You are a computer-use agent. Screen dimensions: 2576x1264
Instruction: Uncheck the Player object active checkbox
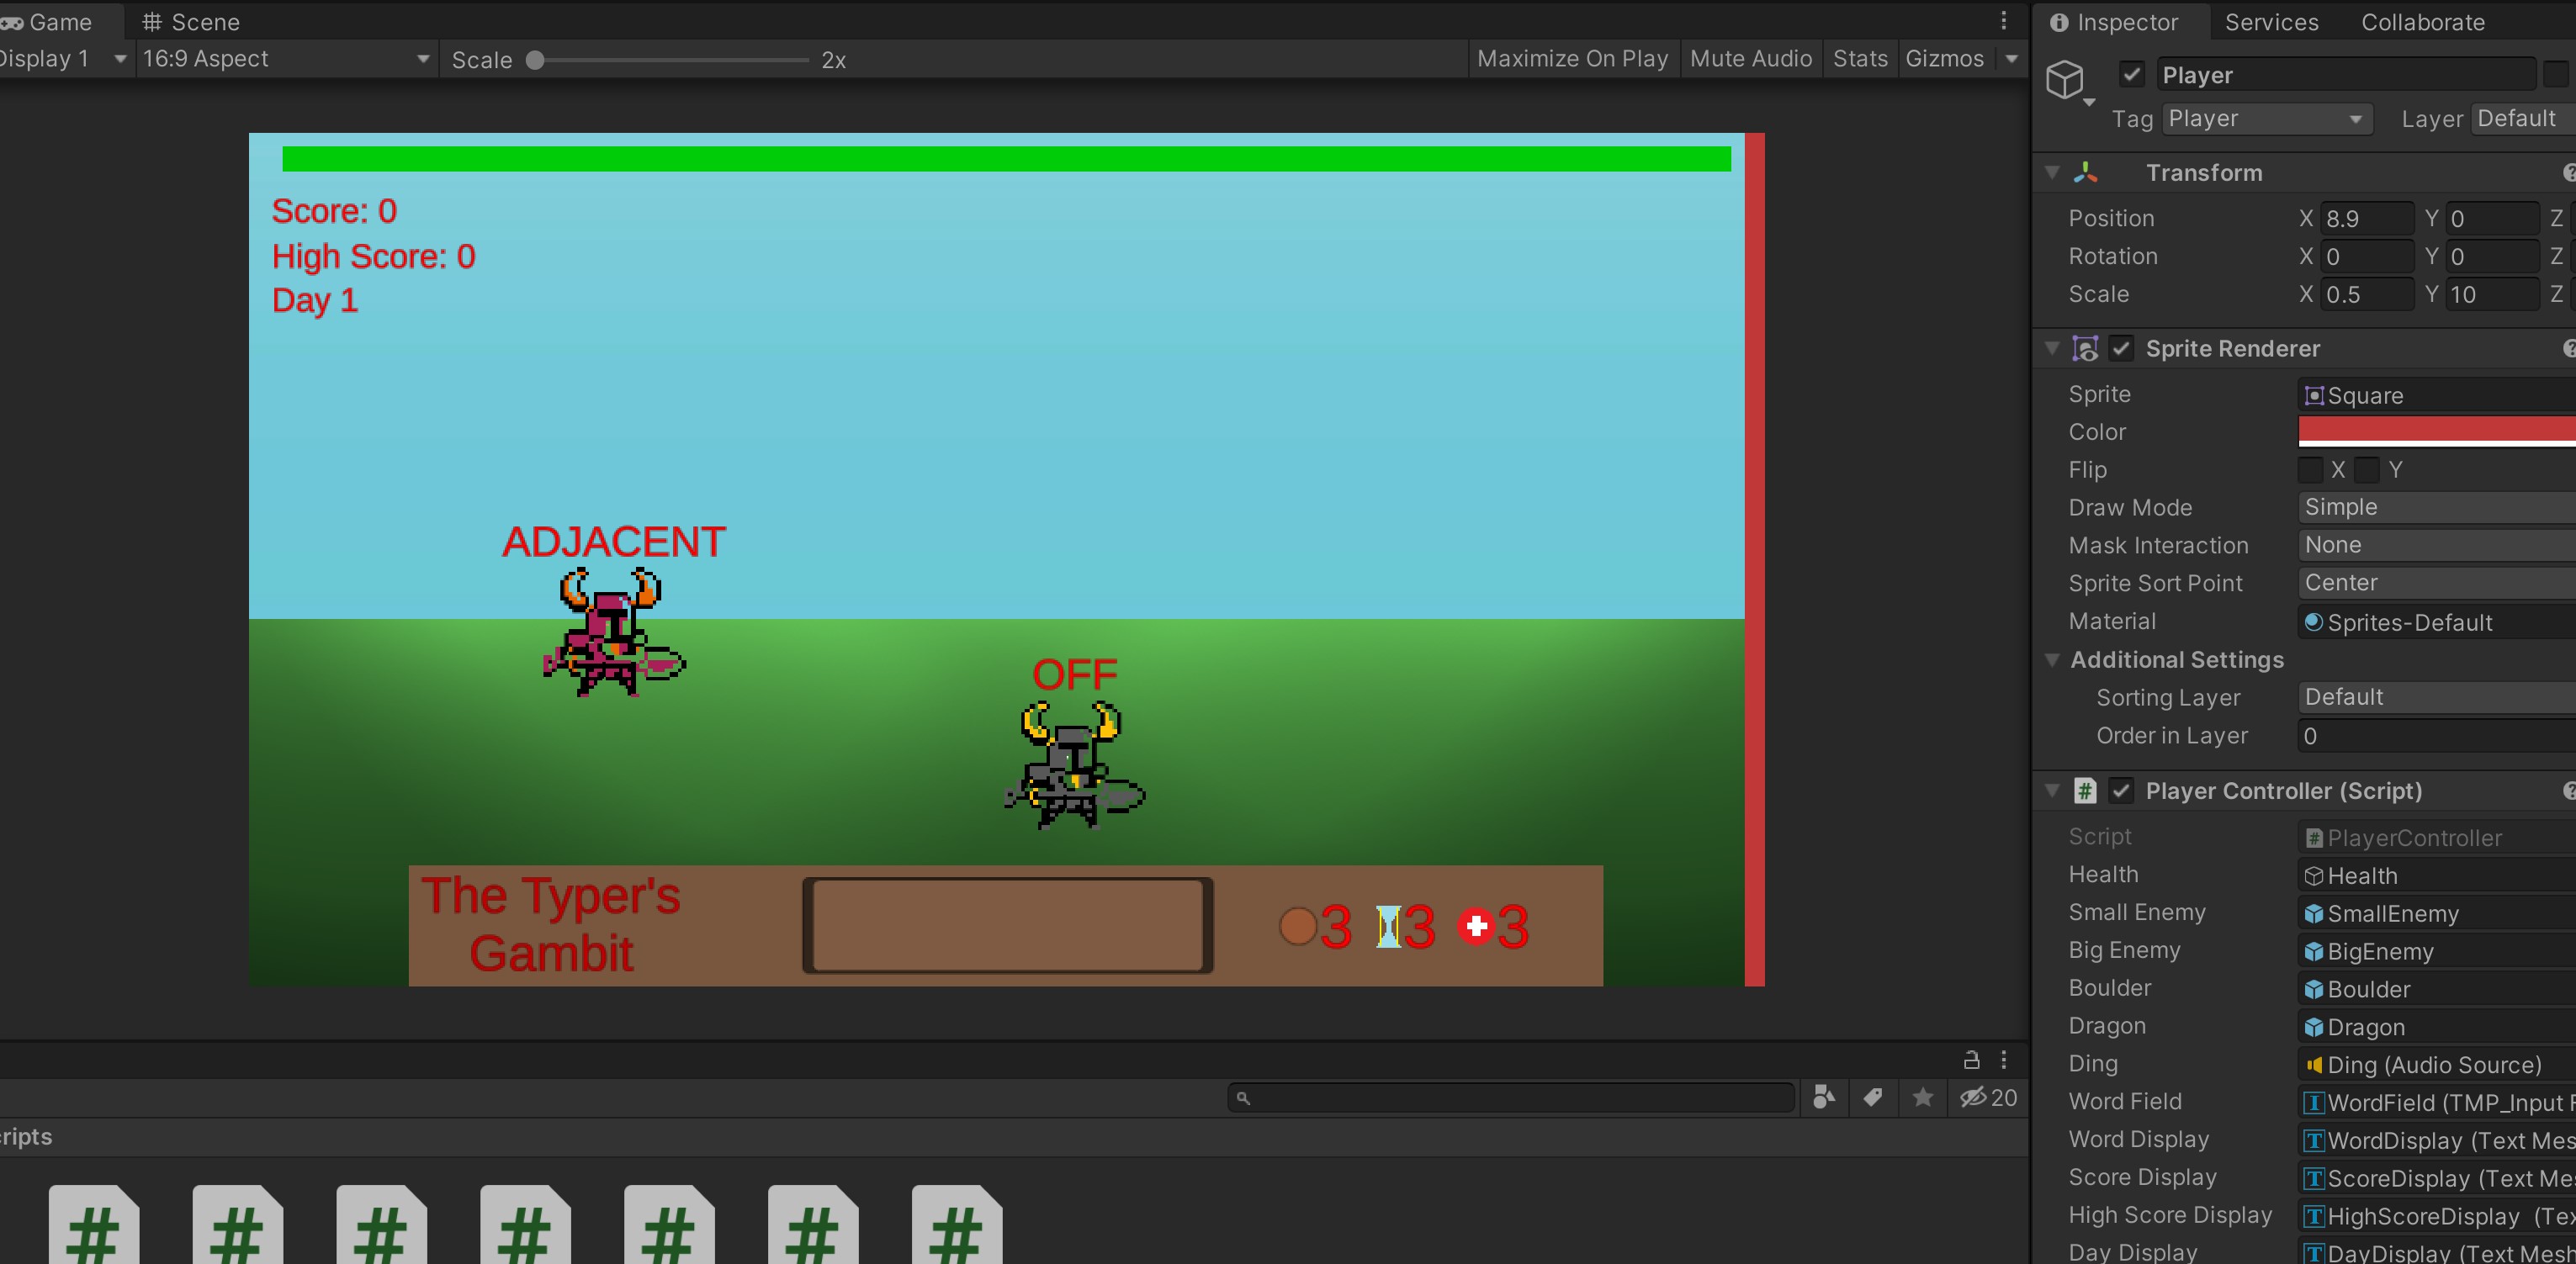[x=2131, y=74]
